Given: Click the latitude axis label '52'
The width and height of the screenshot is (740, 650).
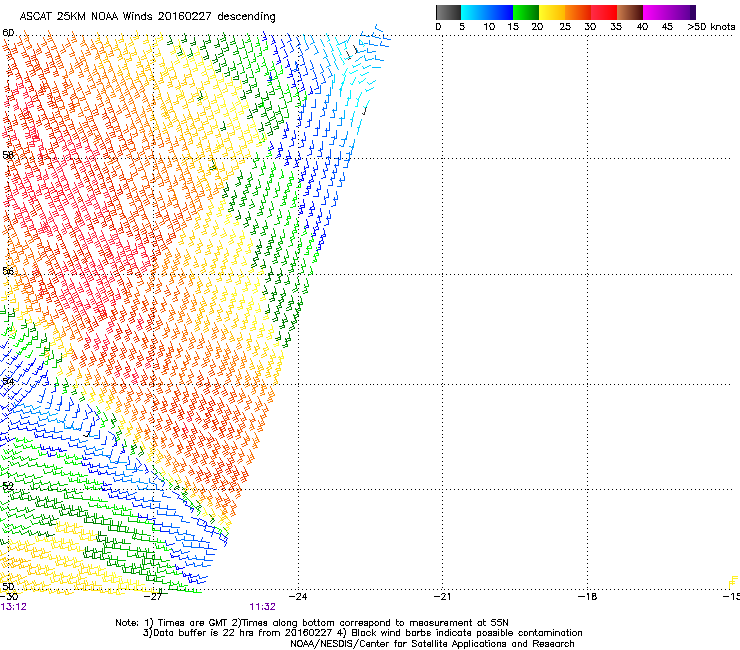Looking at the screenshot, I should 8,486.
